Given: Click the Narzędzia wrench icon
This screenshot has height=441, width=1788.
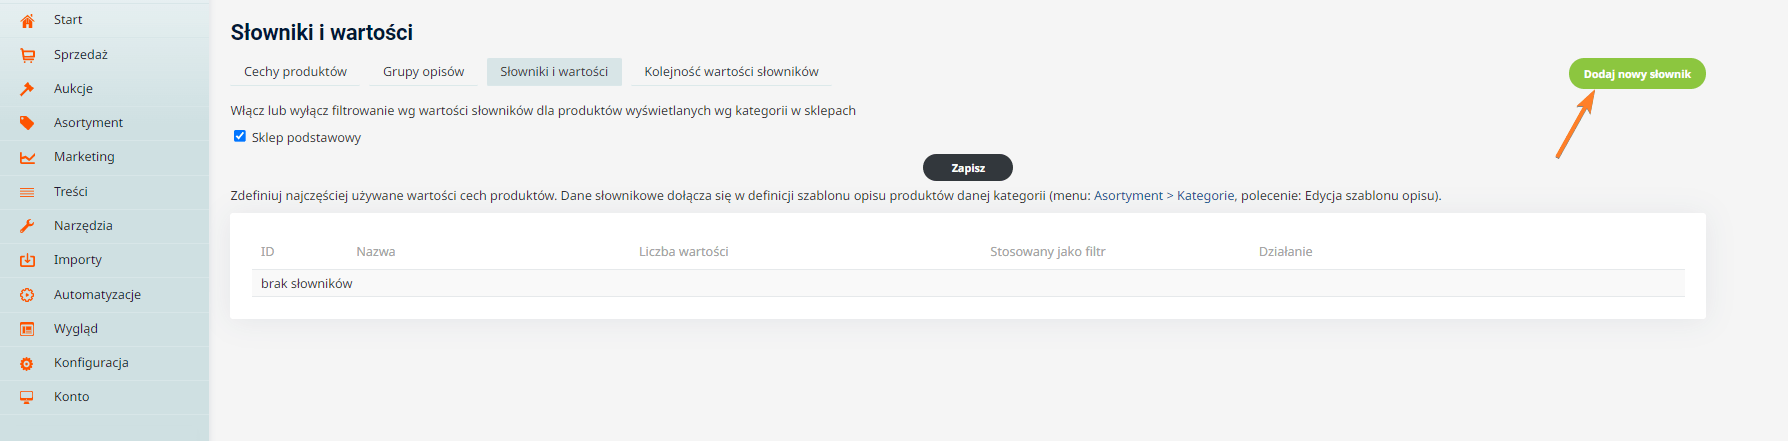Looking at the screenshot, I should coord(27,226).
